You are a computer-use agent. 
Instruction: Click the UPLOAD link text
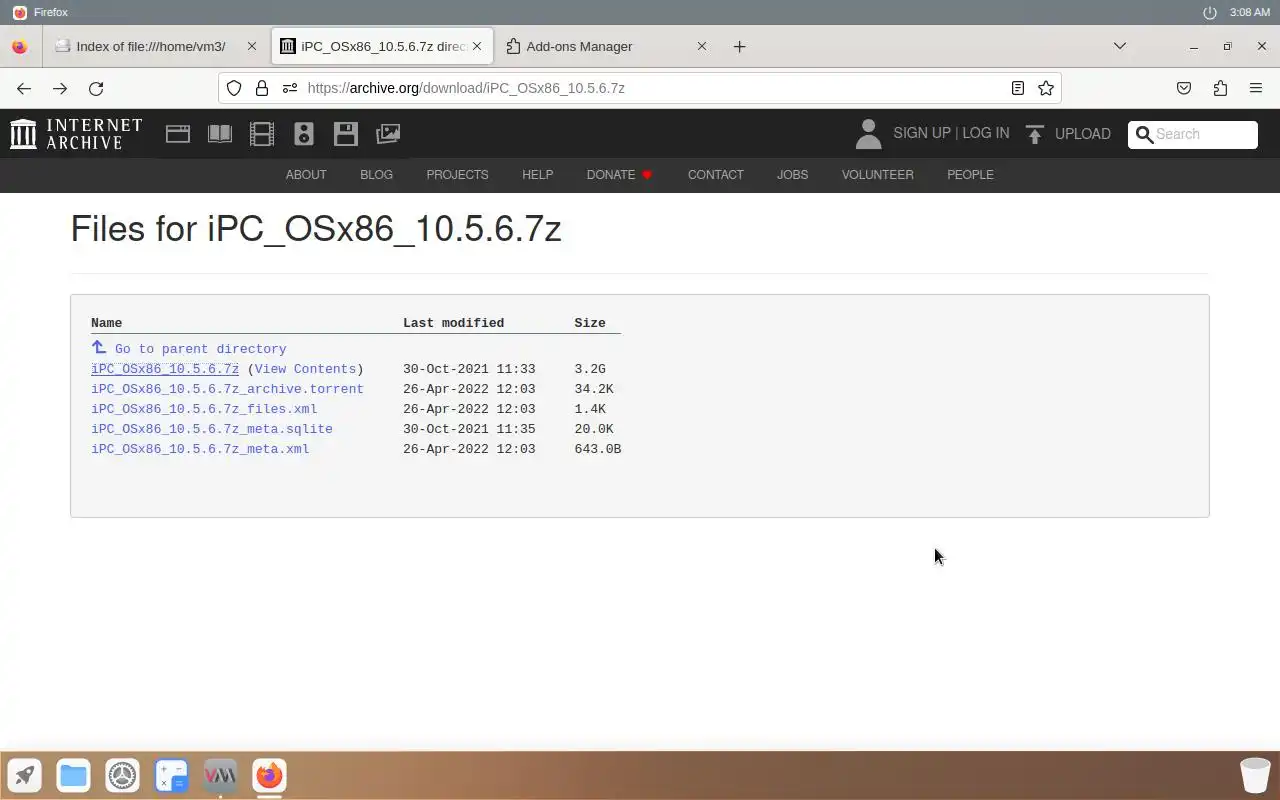pos(1082,134)
